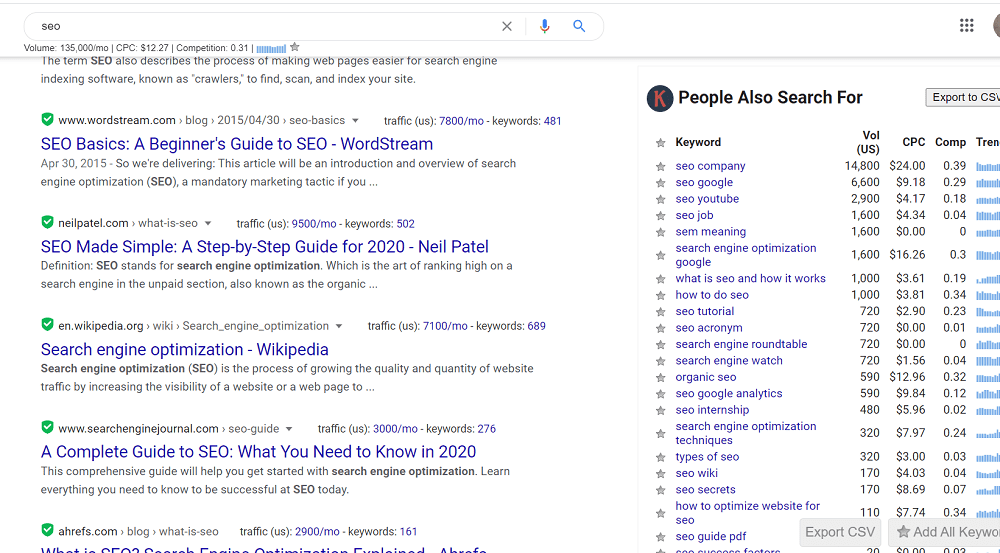1000x553 pixels.
Task: Open the dropdown arrow beside searchenginejournal.com URL
Action: [x=289, y=429]
